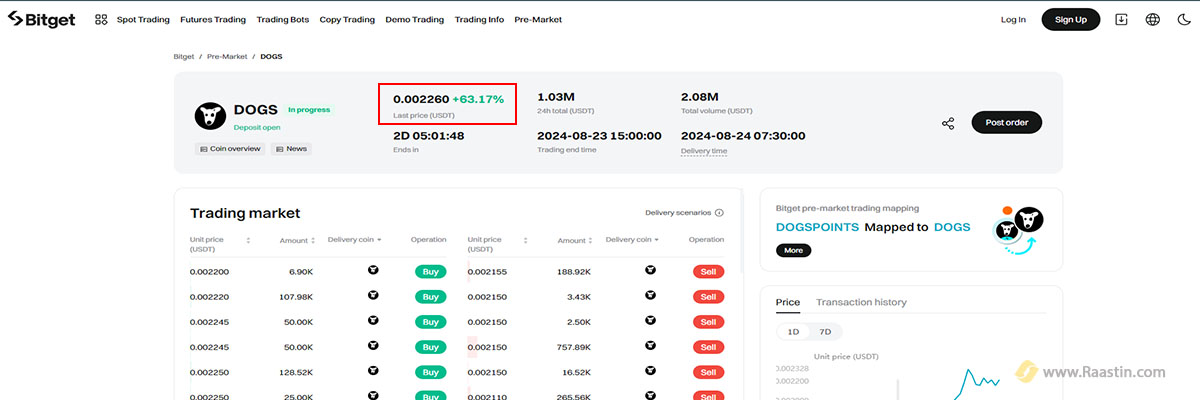
Task: Click the Delivery scenarios info icon
Action: point(719,213)
